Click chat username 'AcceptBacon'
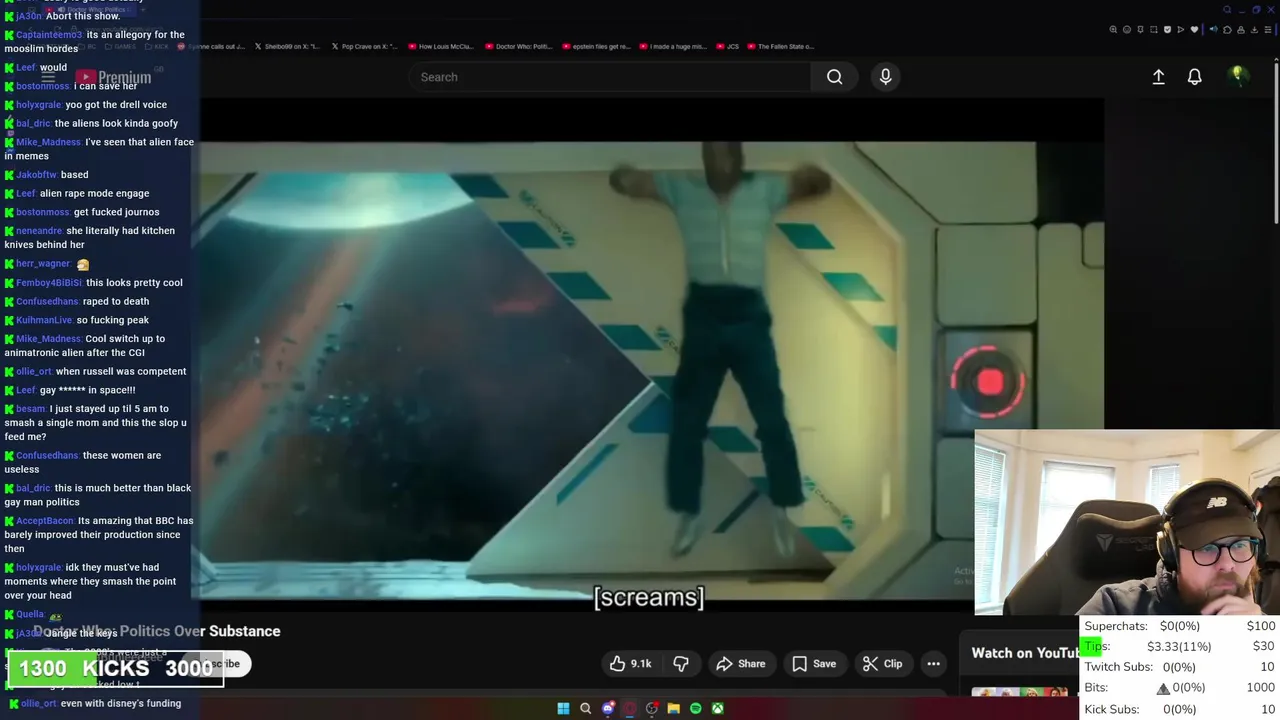Screen dimensions: 1280x720 45,521
